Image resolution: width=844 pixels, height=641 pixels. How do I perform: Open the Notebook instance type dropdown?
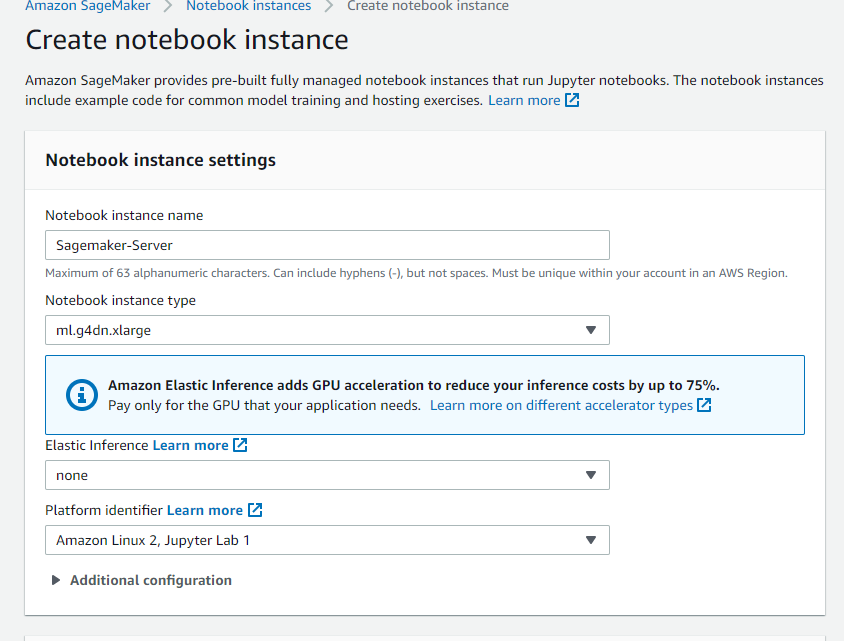(327, 330)
